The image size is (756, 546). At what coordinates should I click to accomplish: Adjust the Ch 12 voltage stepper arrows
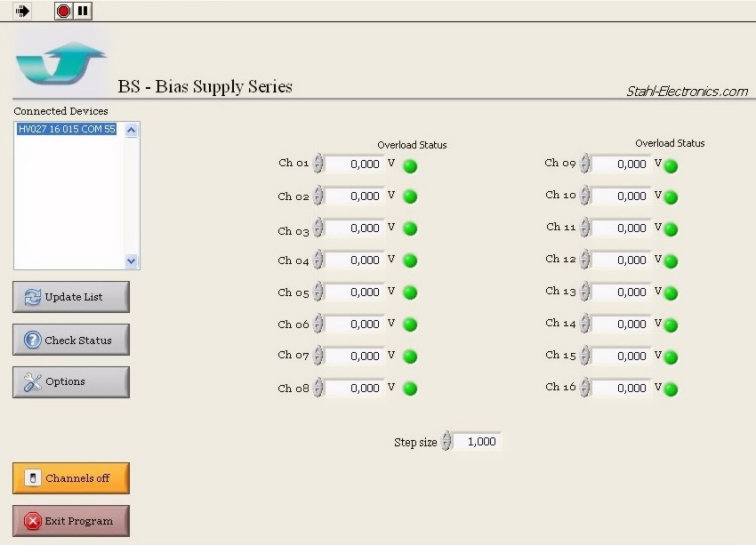(x=586, y=260)
